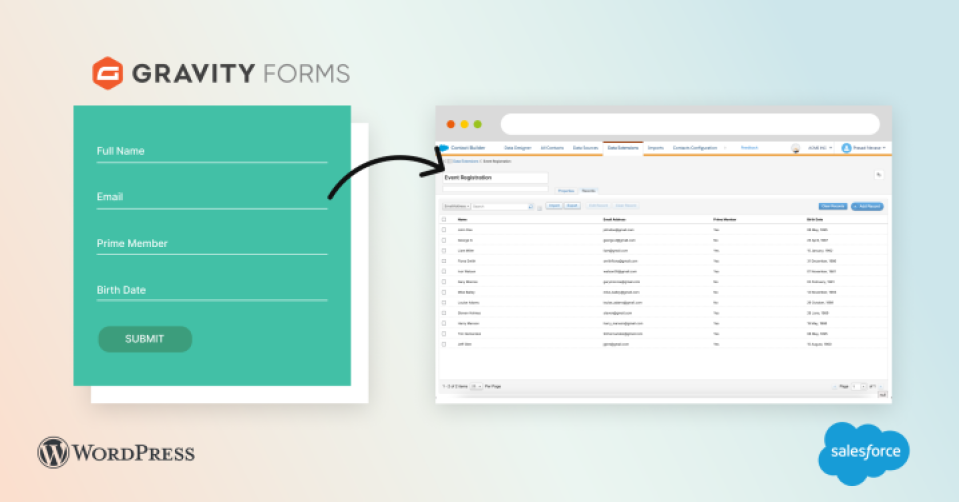959x502 pixels.
Task: Click the Contact Builder cloud icon
Action: (444, 148)
